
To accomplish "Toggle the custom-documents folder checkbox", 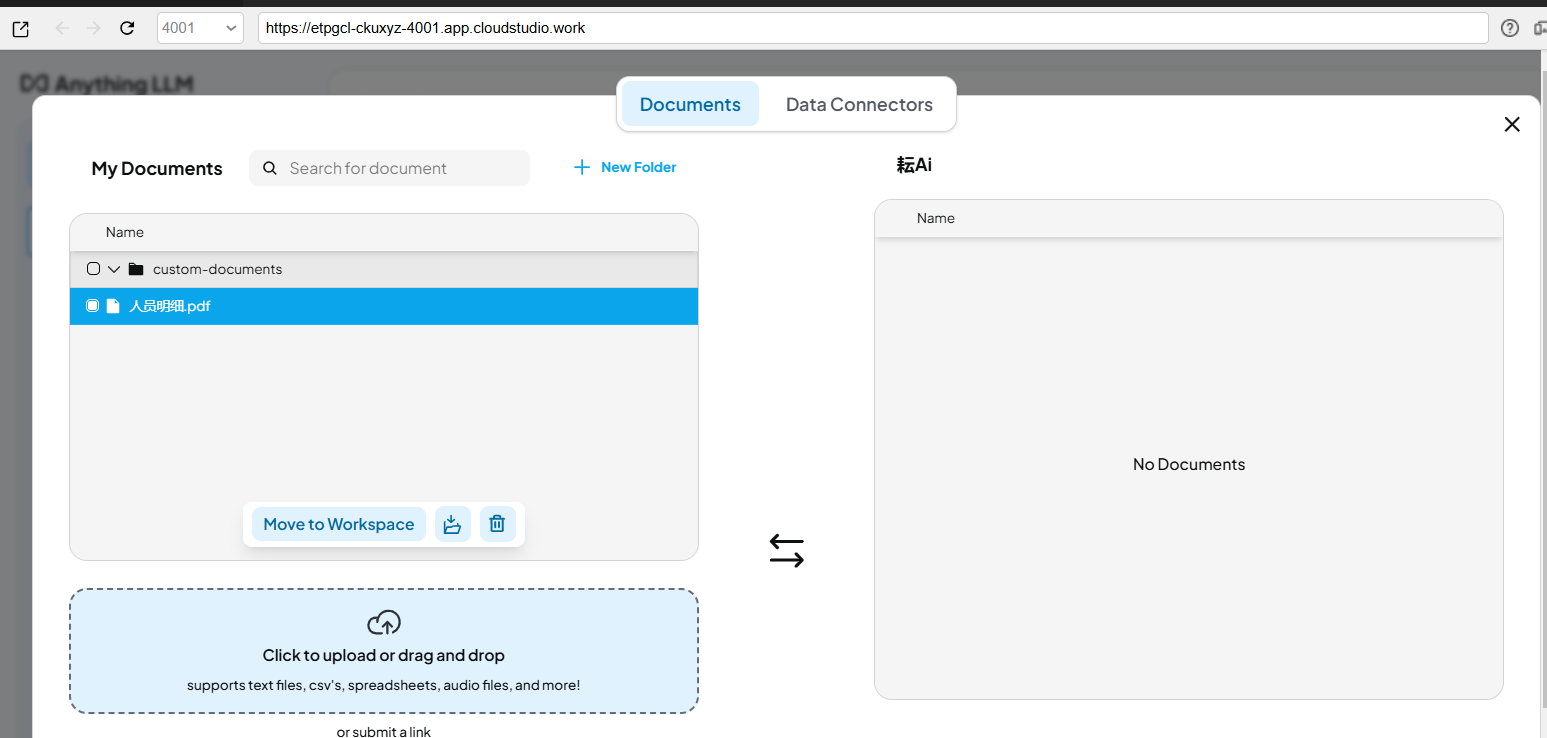I will pos(93,269).
